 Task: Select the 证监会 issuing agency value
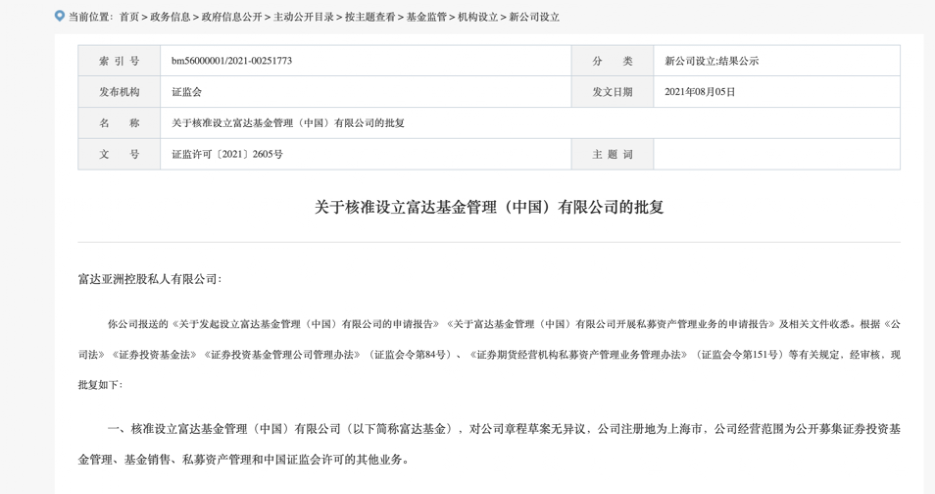187,92
